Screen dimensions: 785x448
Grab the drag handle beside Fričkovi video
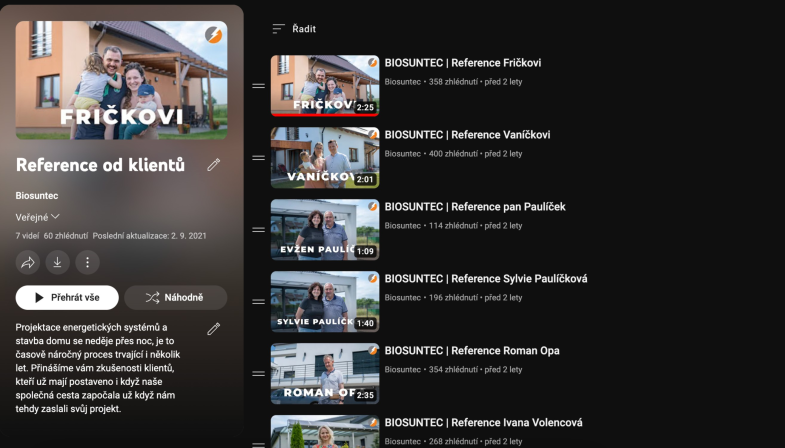coord(258,86)
